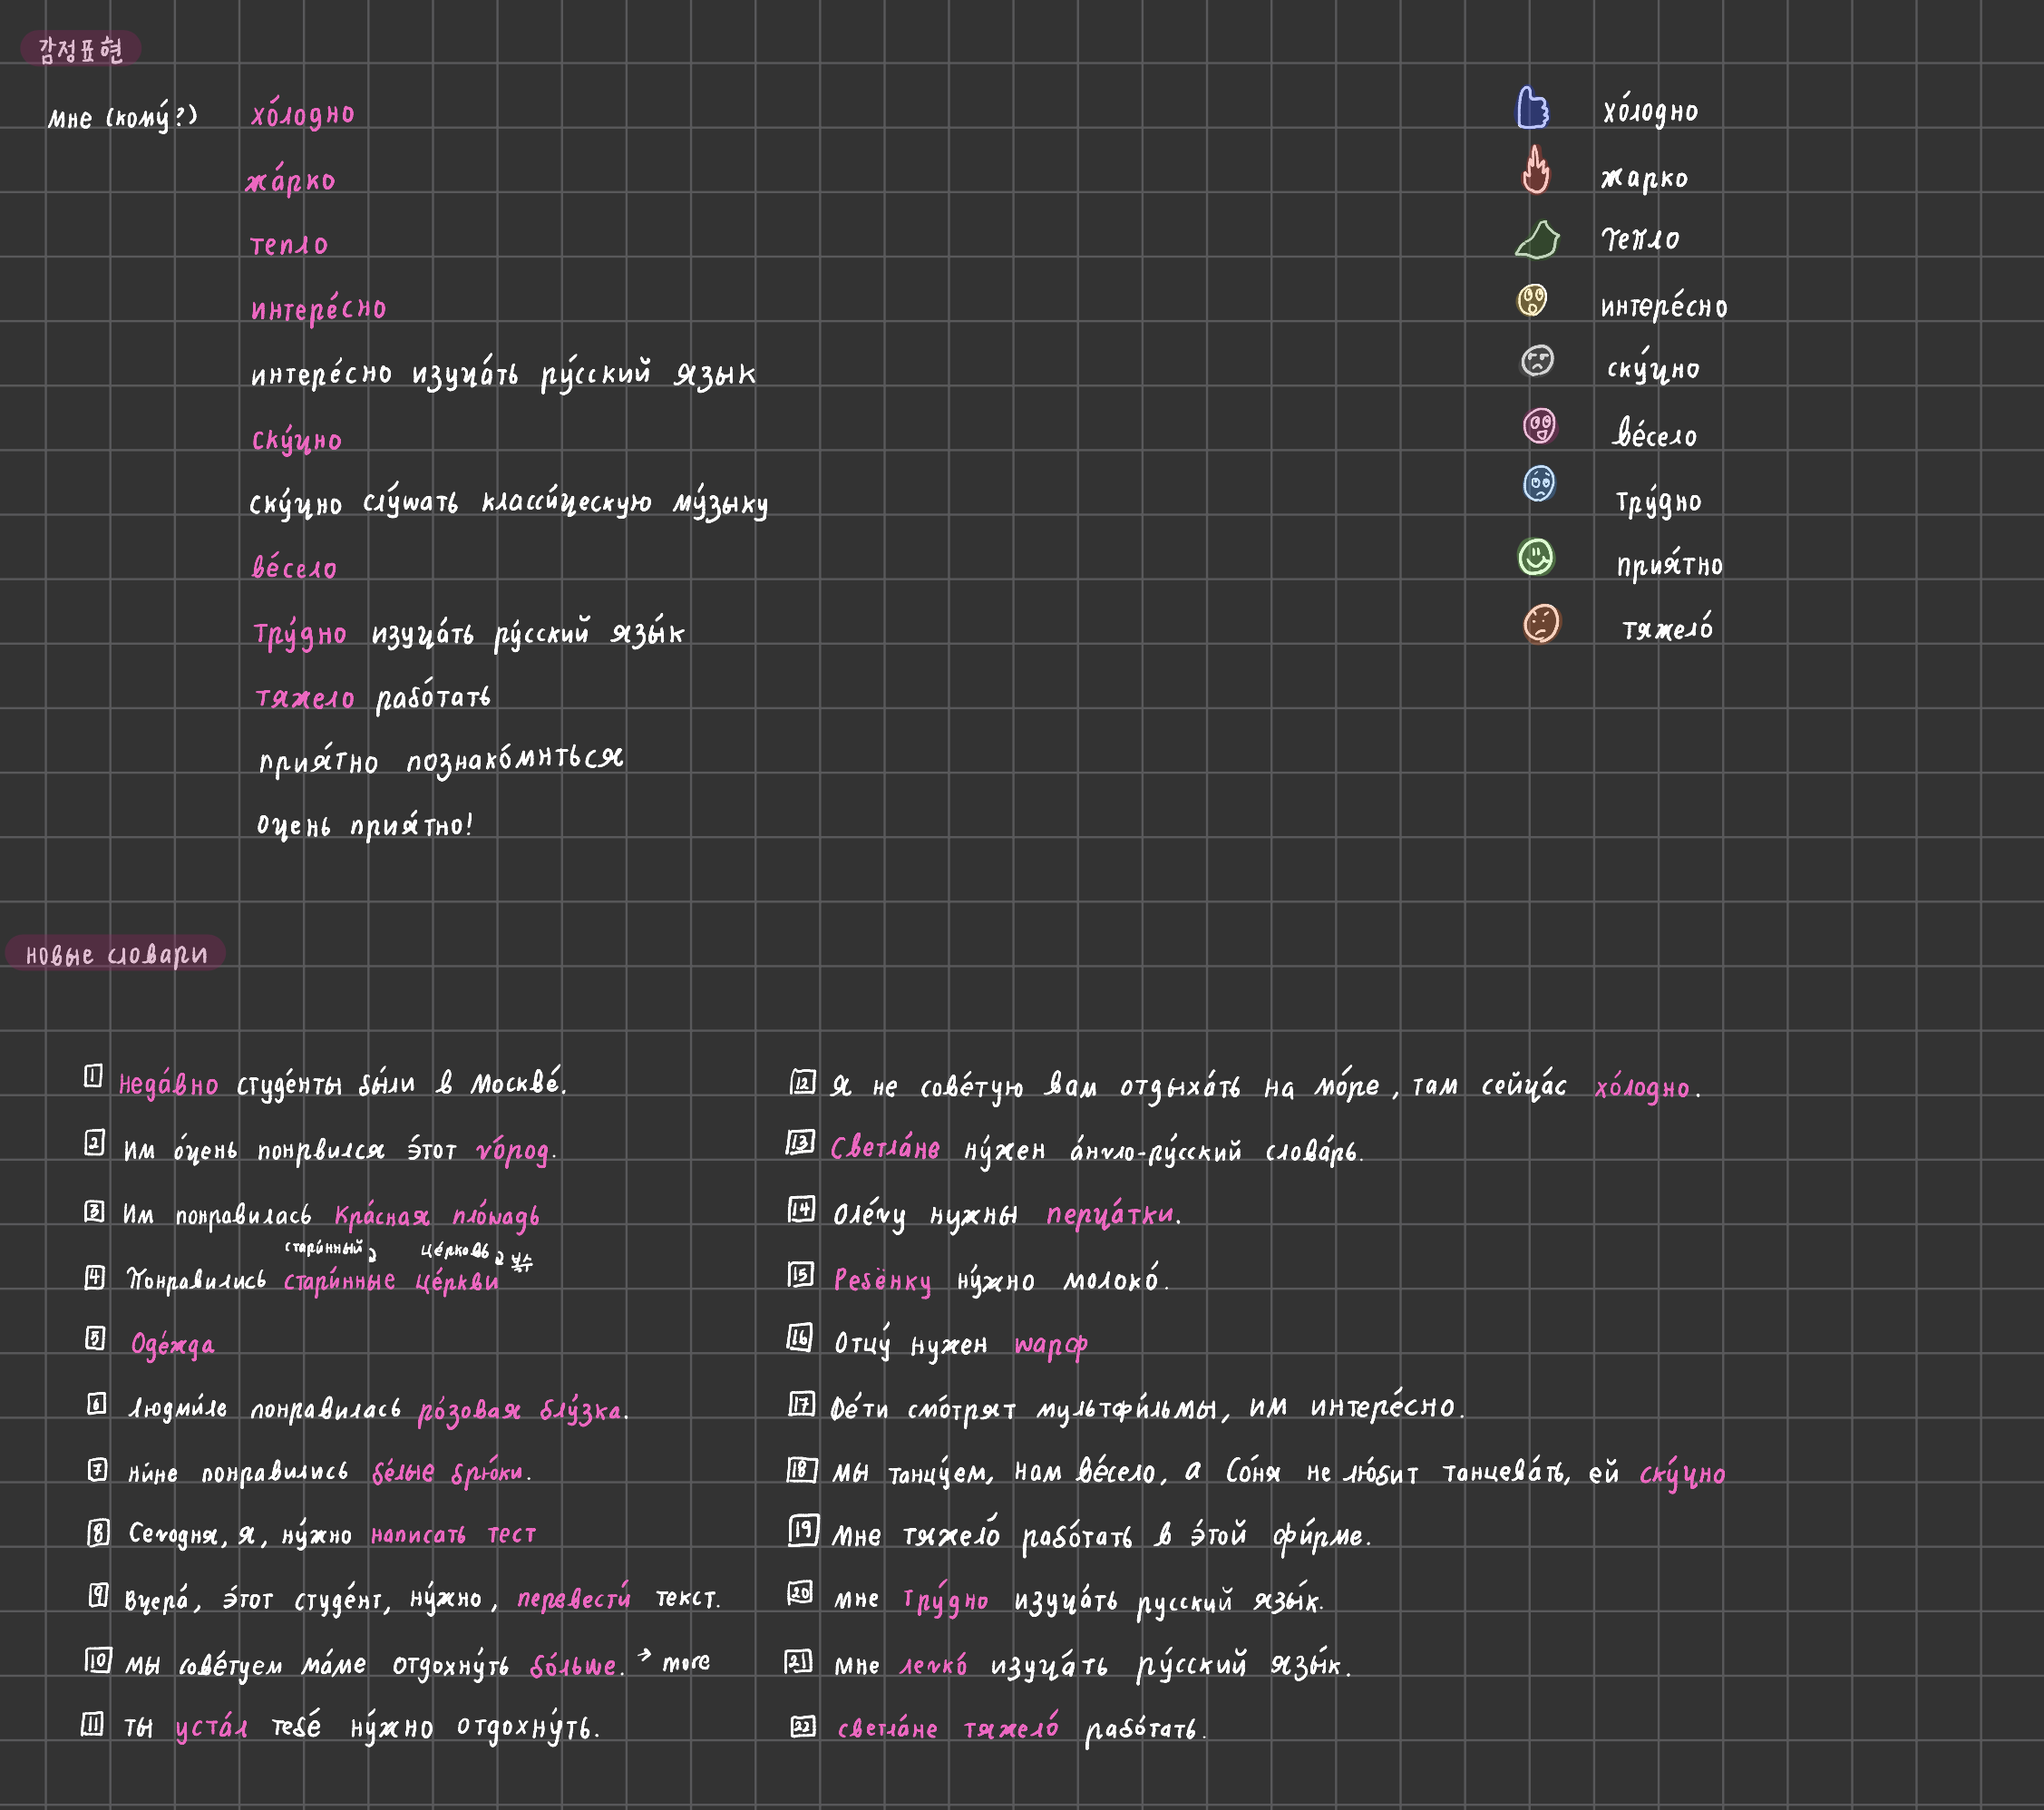Click the word Москве in sentence 1

click(x=515, y=1082)
